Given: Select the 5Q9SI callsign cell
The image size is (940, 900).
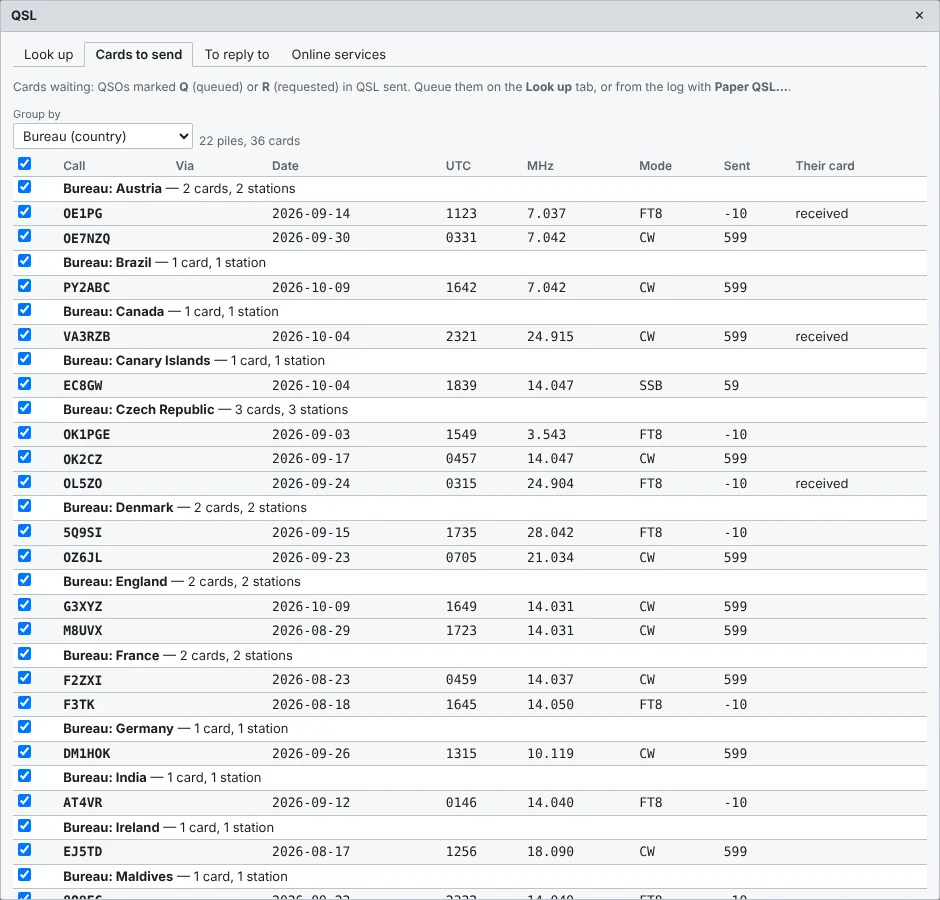Looking at the screenshot, I should 83,532.
